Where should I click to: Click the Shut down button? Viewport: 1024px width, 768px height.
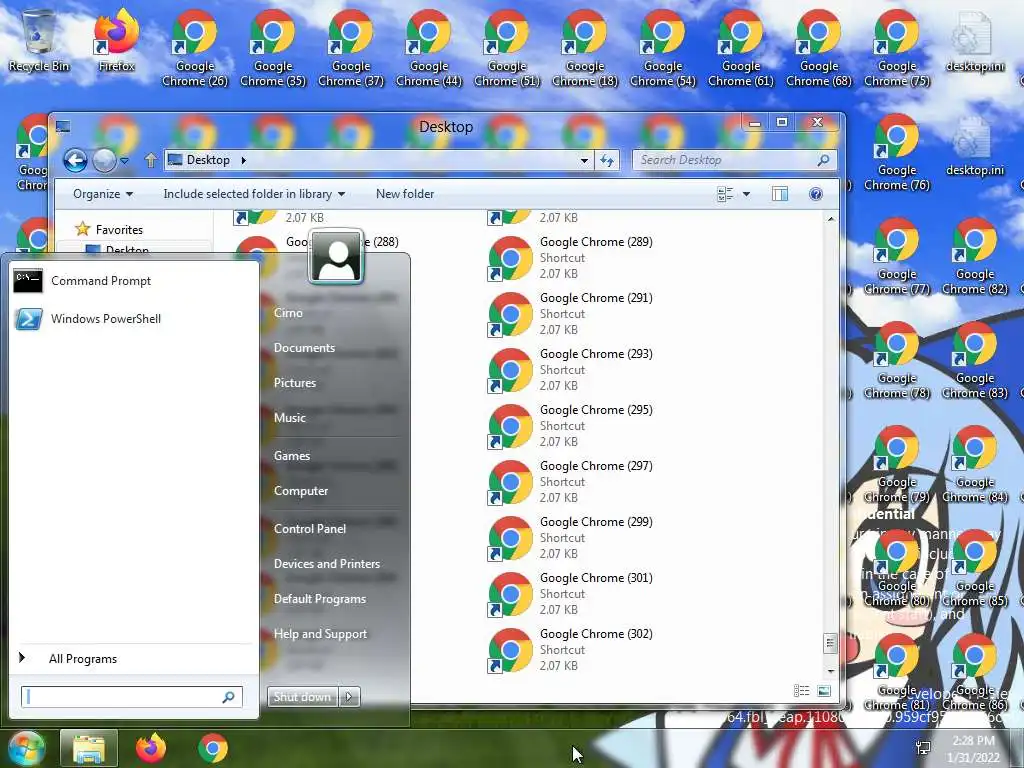tap(302, 697)
